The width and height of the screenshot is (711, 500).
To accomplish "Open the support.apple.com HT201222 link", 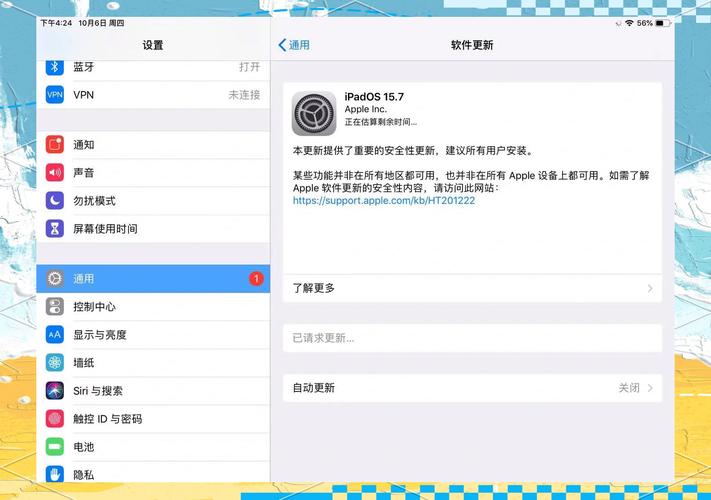I will pyautogui.click(x=384, y=200).
